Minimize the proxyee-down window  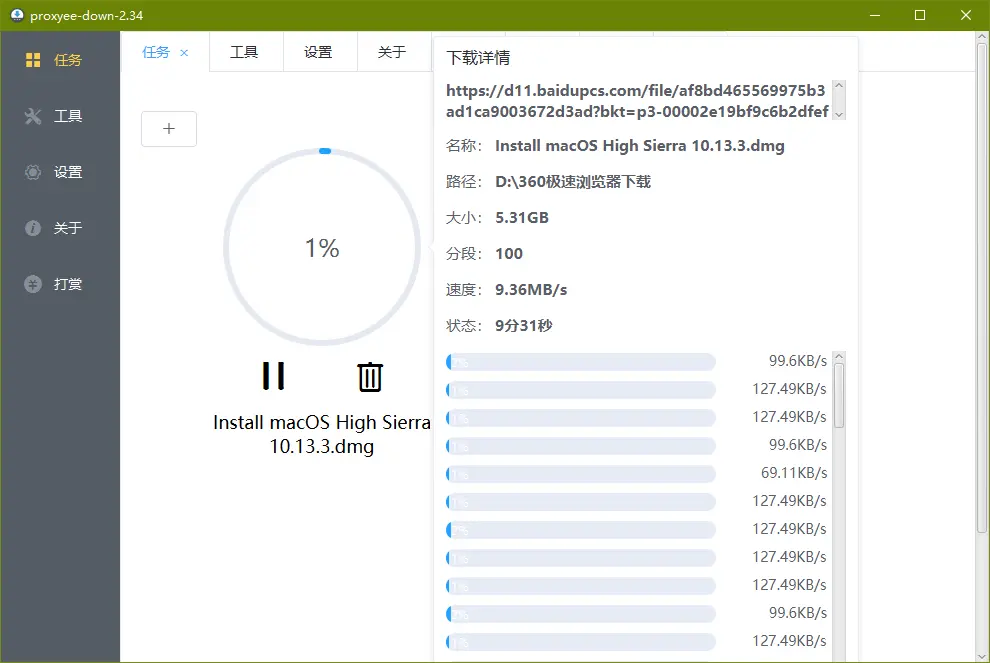click(875, 15)
